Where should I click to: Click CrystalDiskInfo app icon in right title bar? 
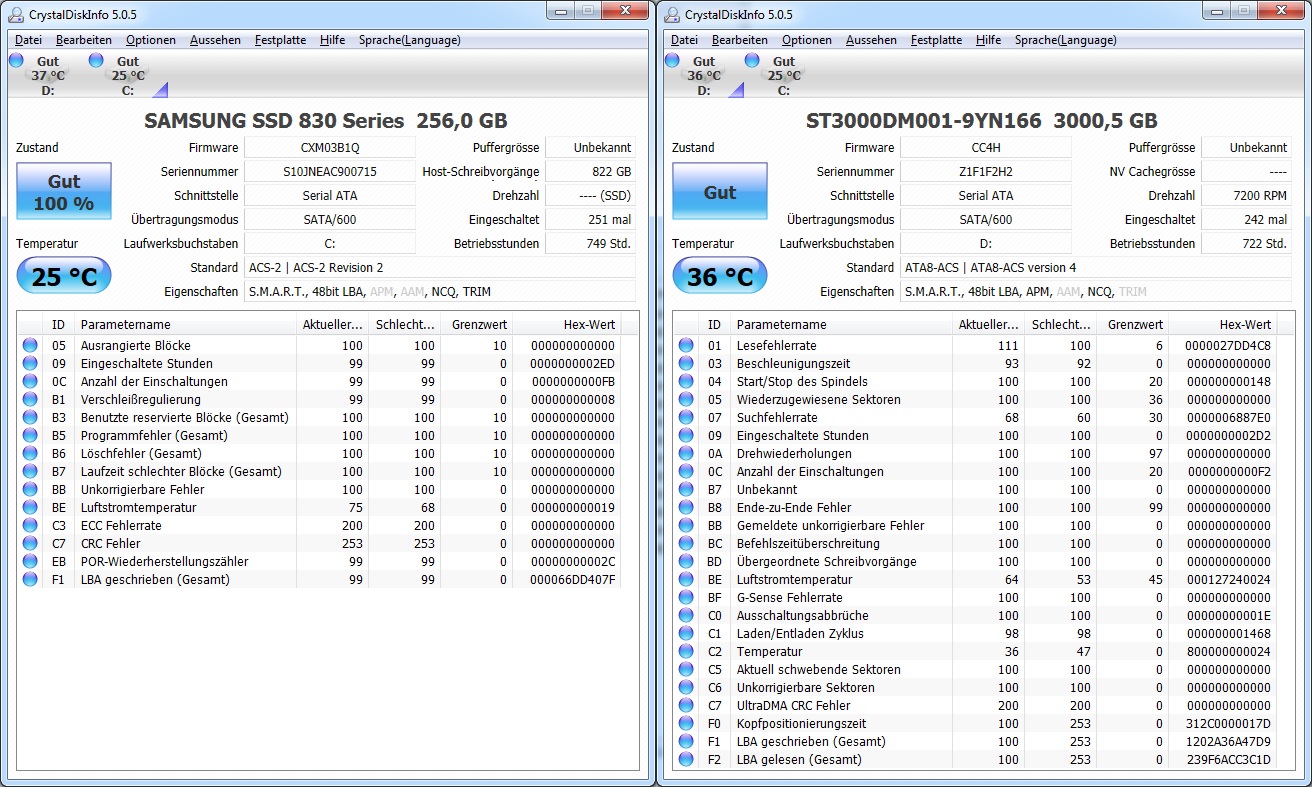[x=671, y=14]
